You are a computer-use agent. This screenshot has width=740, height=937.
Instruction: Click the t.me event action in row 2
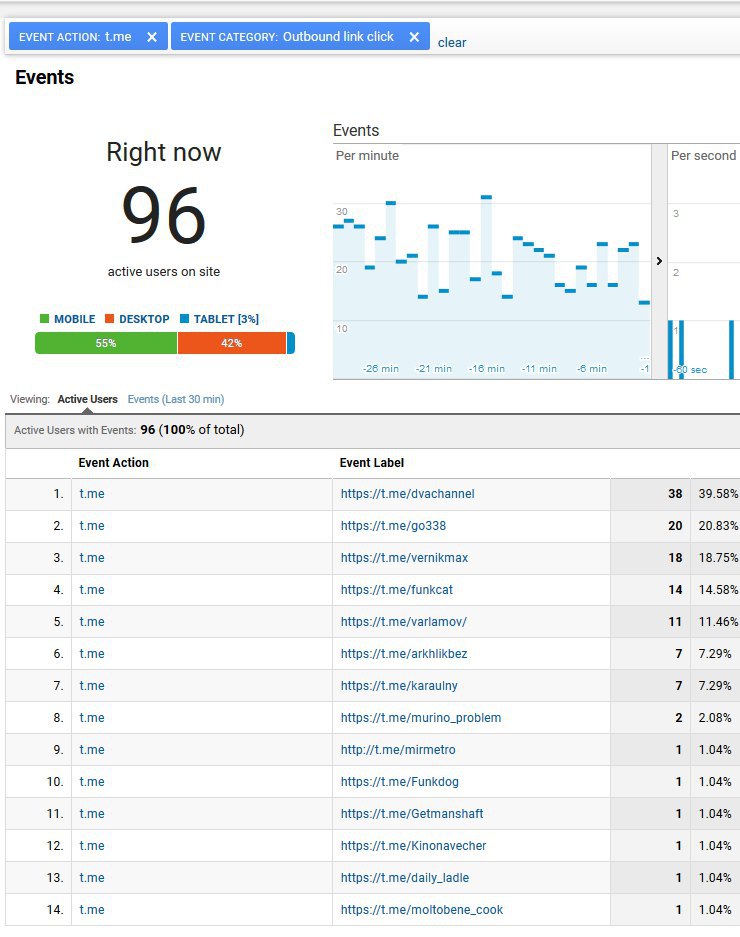91,526
